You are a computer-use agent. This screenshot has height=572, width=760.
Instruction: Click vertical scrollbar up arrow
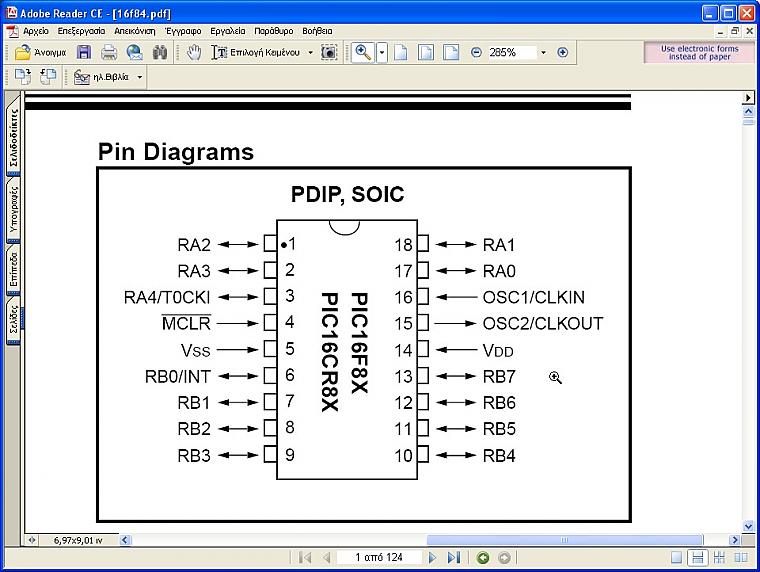[748, 111]
